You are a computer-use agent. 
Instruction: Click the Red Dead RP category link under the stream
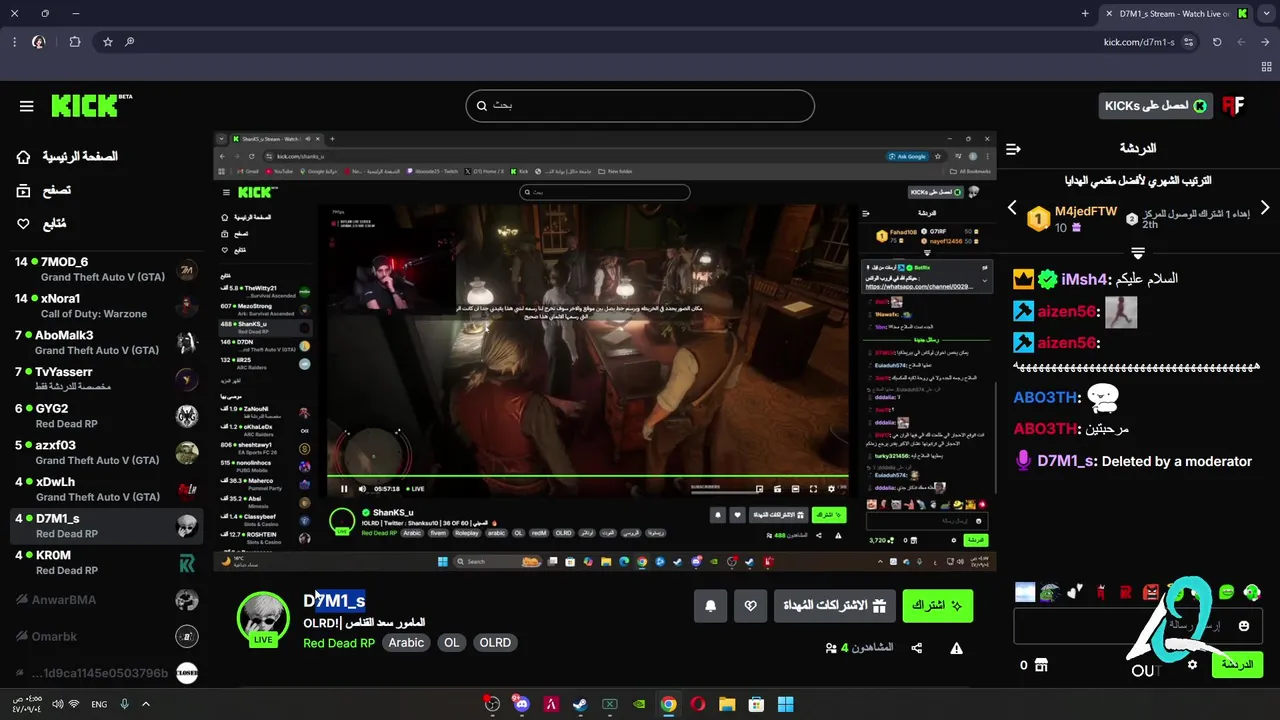[x=339, y=643]
